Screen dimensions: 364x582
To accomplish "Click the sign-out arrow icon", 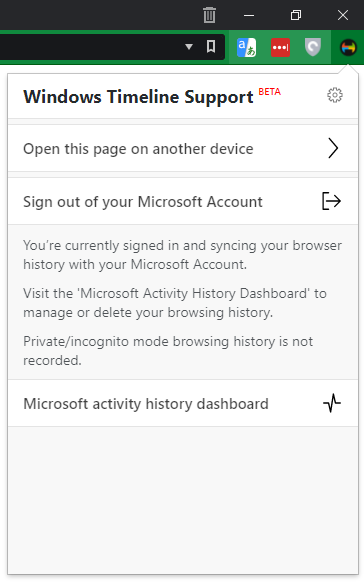I will coord(331,201).
